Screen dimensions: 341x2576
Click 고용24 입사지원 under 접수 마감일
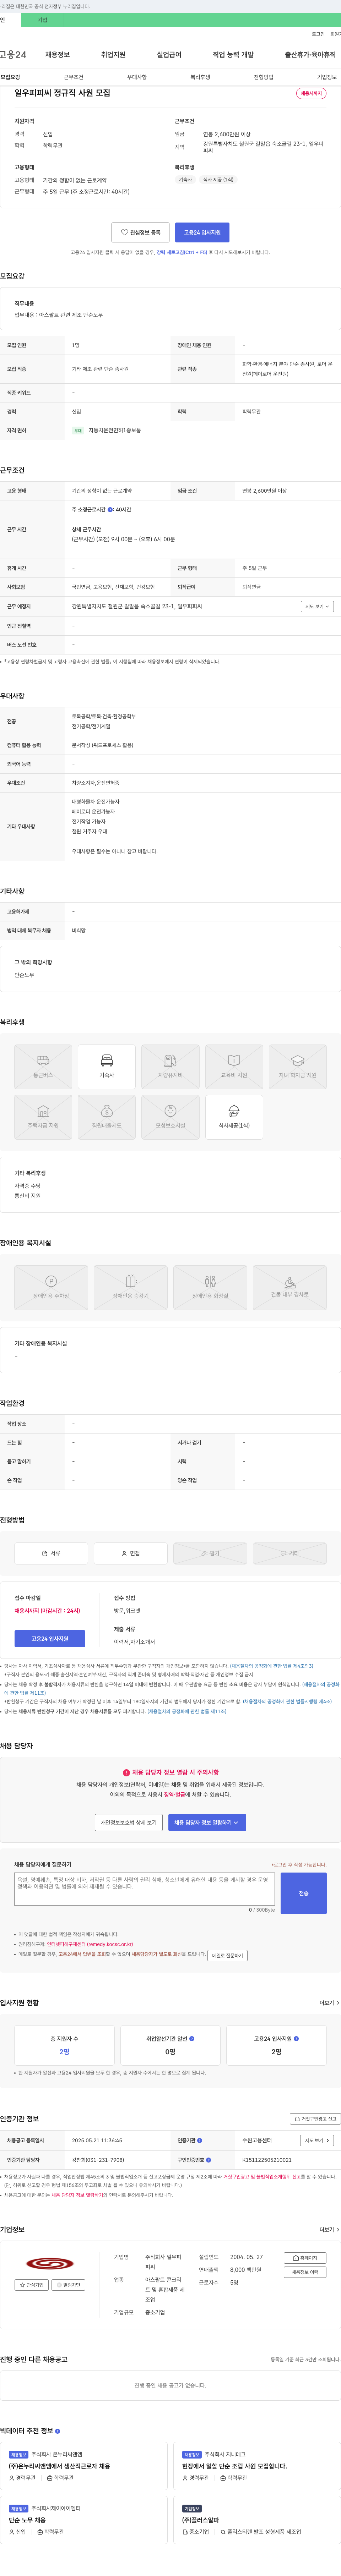point(50,1638)
